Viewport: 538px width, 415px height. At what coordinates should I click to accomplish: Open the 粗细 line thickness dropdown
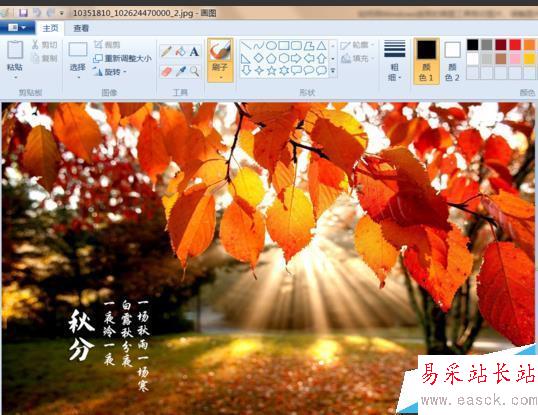point(395,60)
